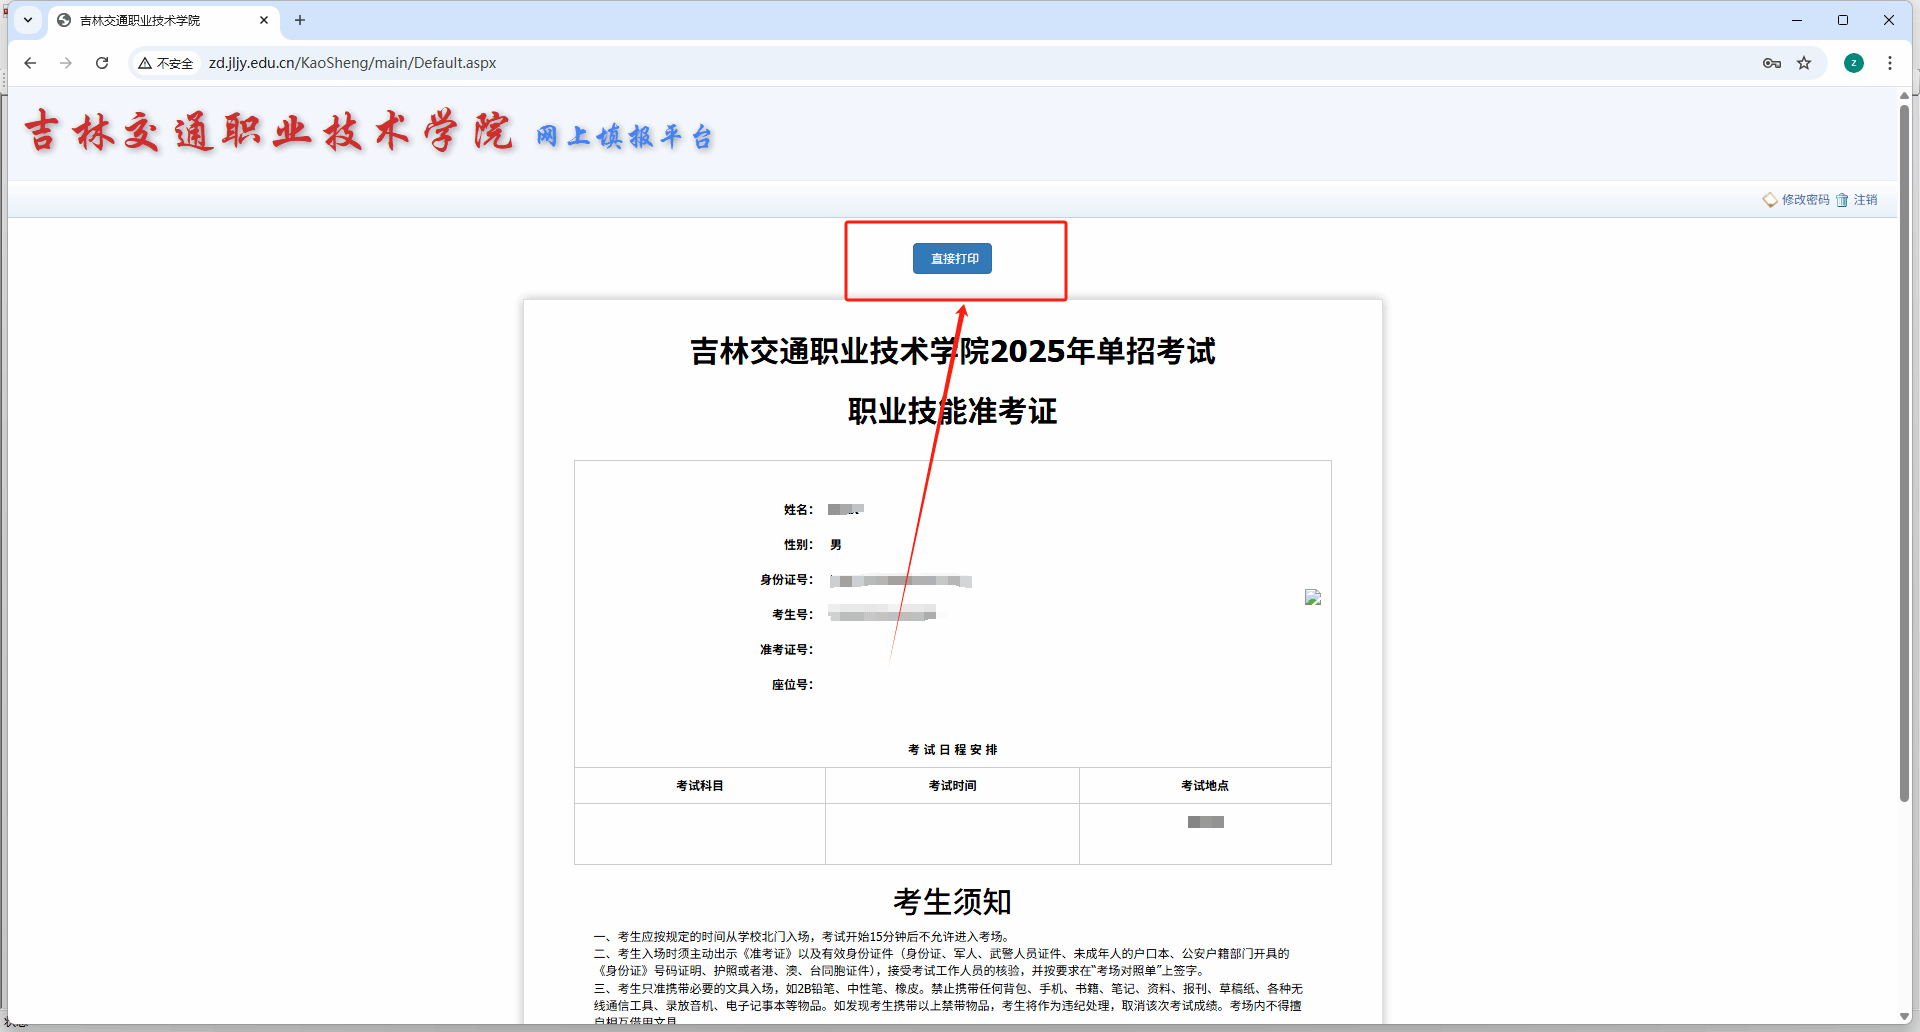Screen dimensions: 1920x1032
Task: Close the 吉林交通职业技术学院 tab
Action: (x=264, y=20)
